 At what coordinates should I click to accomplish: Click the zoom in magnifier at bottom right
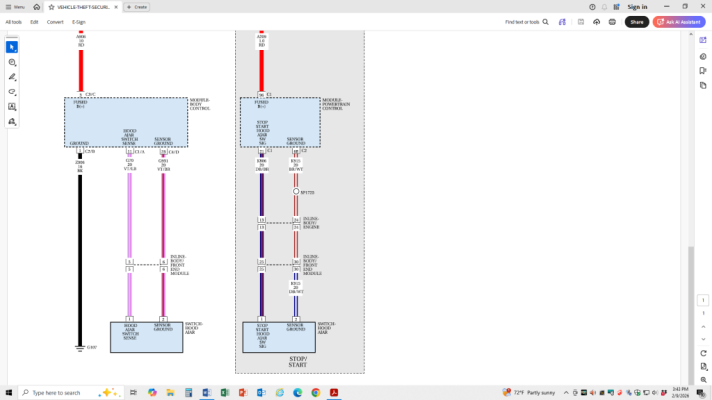tap(703, 380)
